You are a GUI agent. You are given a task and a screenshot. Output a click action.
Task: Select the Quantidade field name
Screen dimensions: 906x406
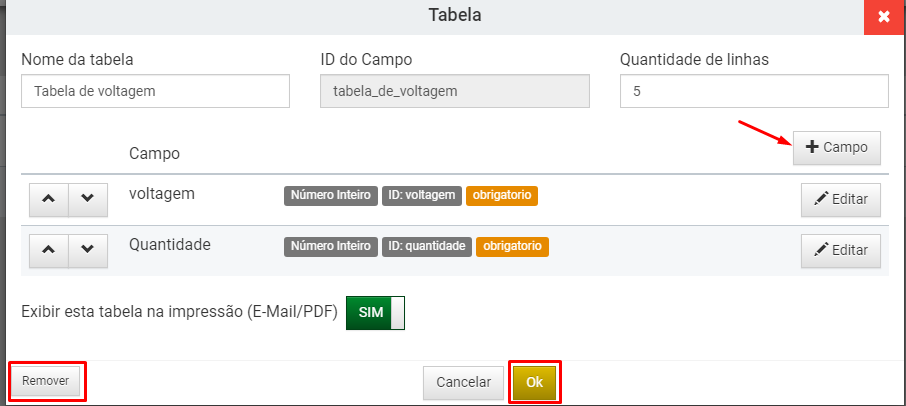tap(170, 245)
